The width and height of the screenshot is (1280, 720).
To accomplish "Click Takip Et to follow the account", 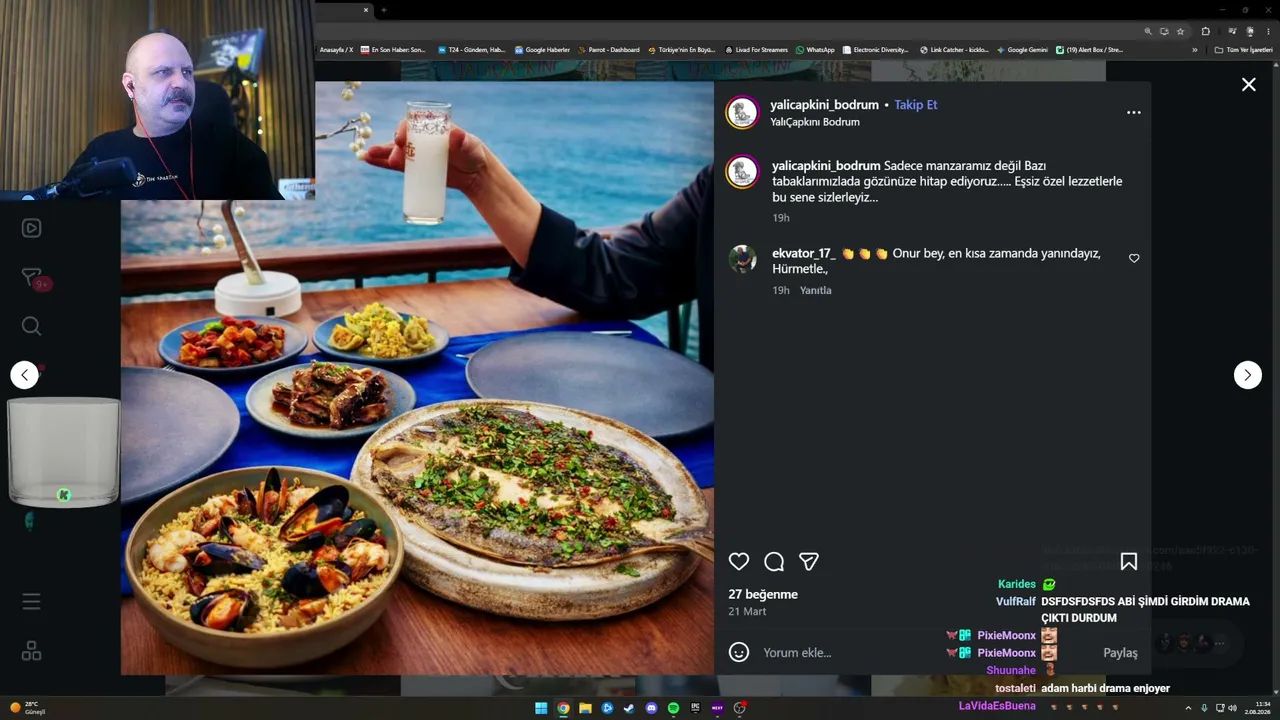I will click(x=916, y=104).
